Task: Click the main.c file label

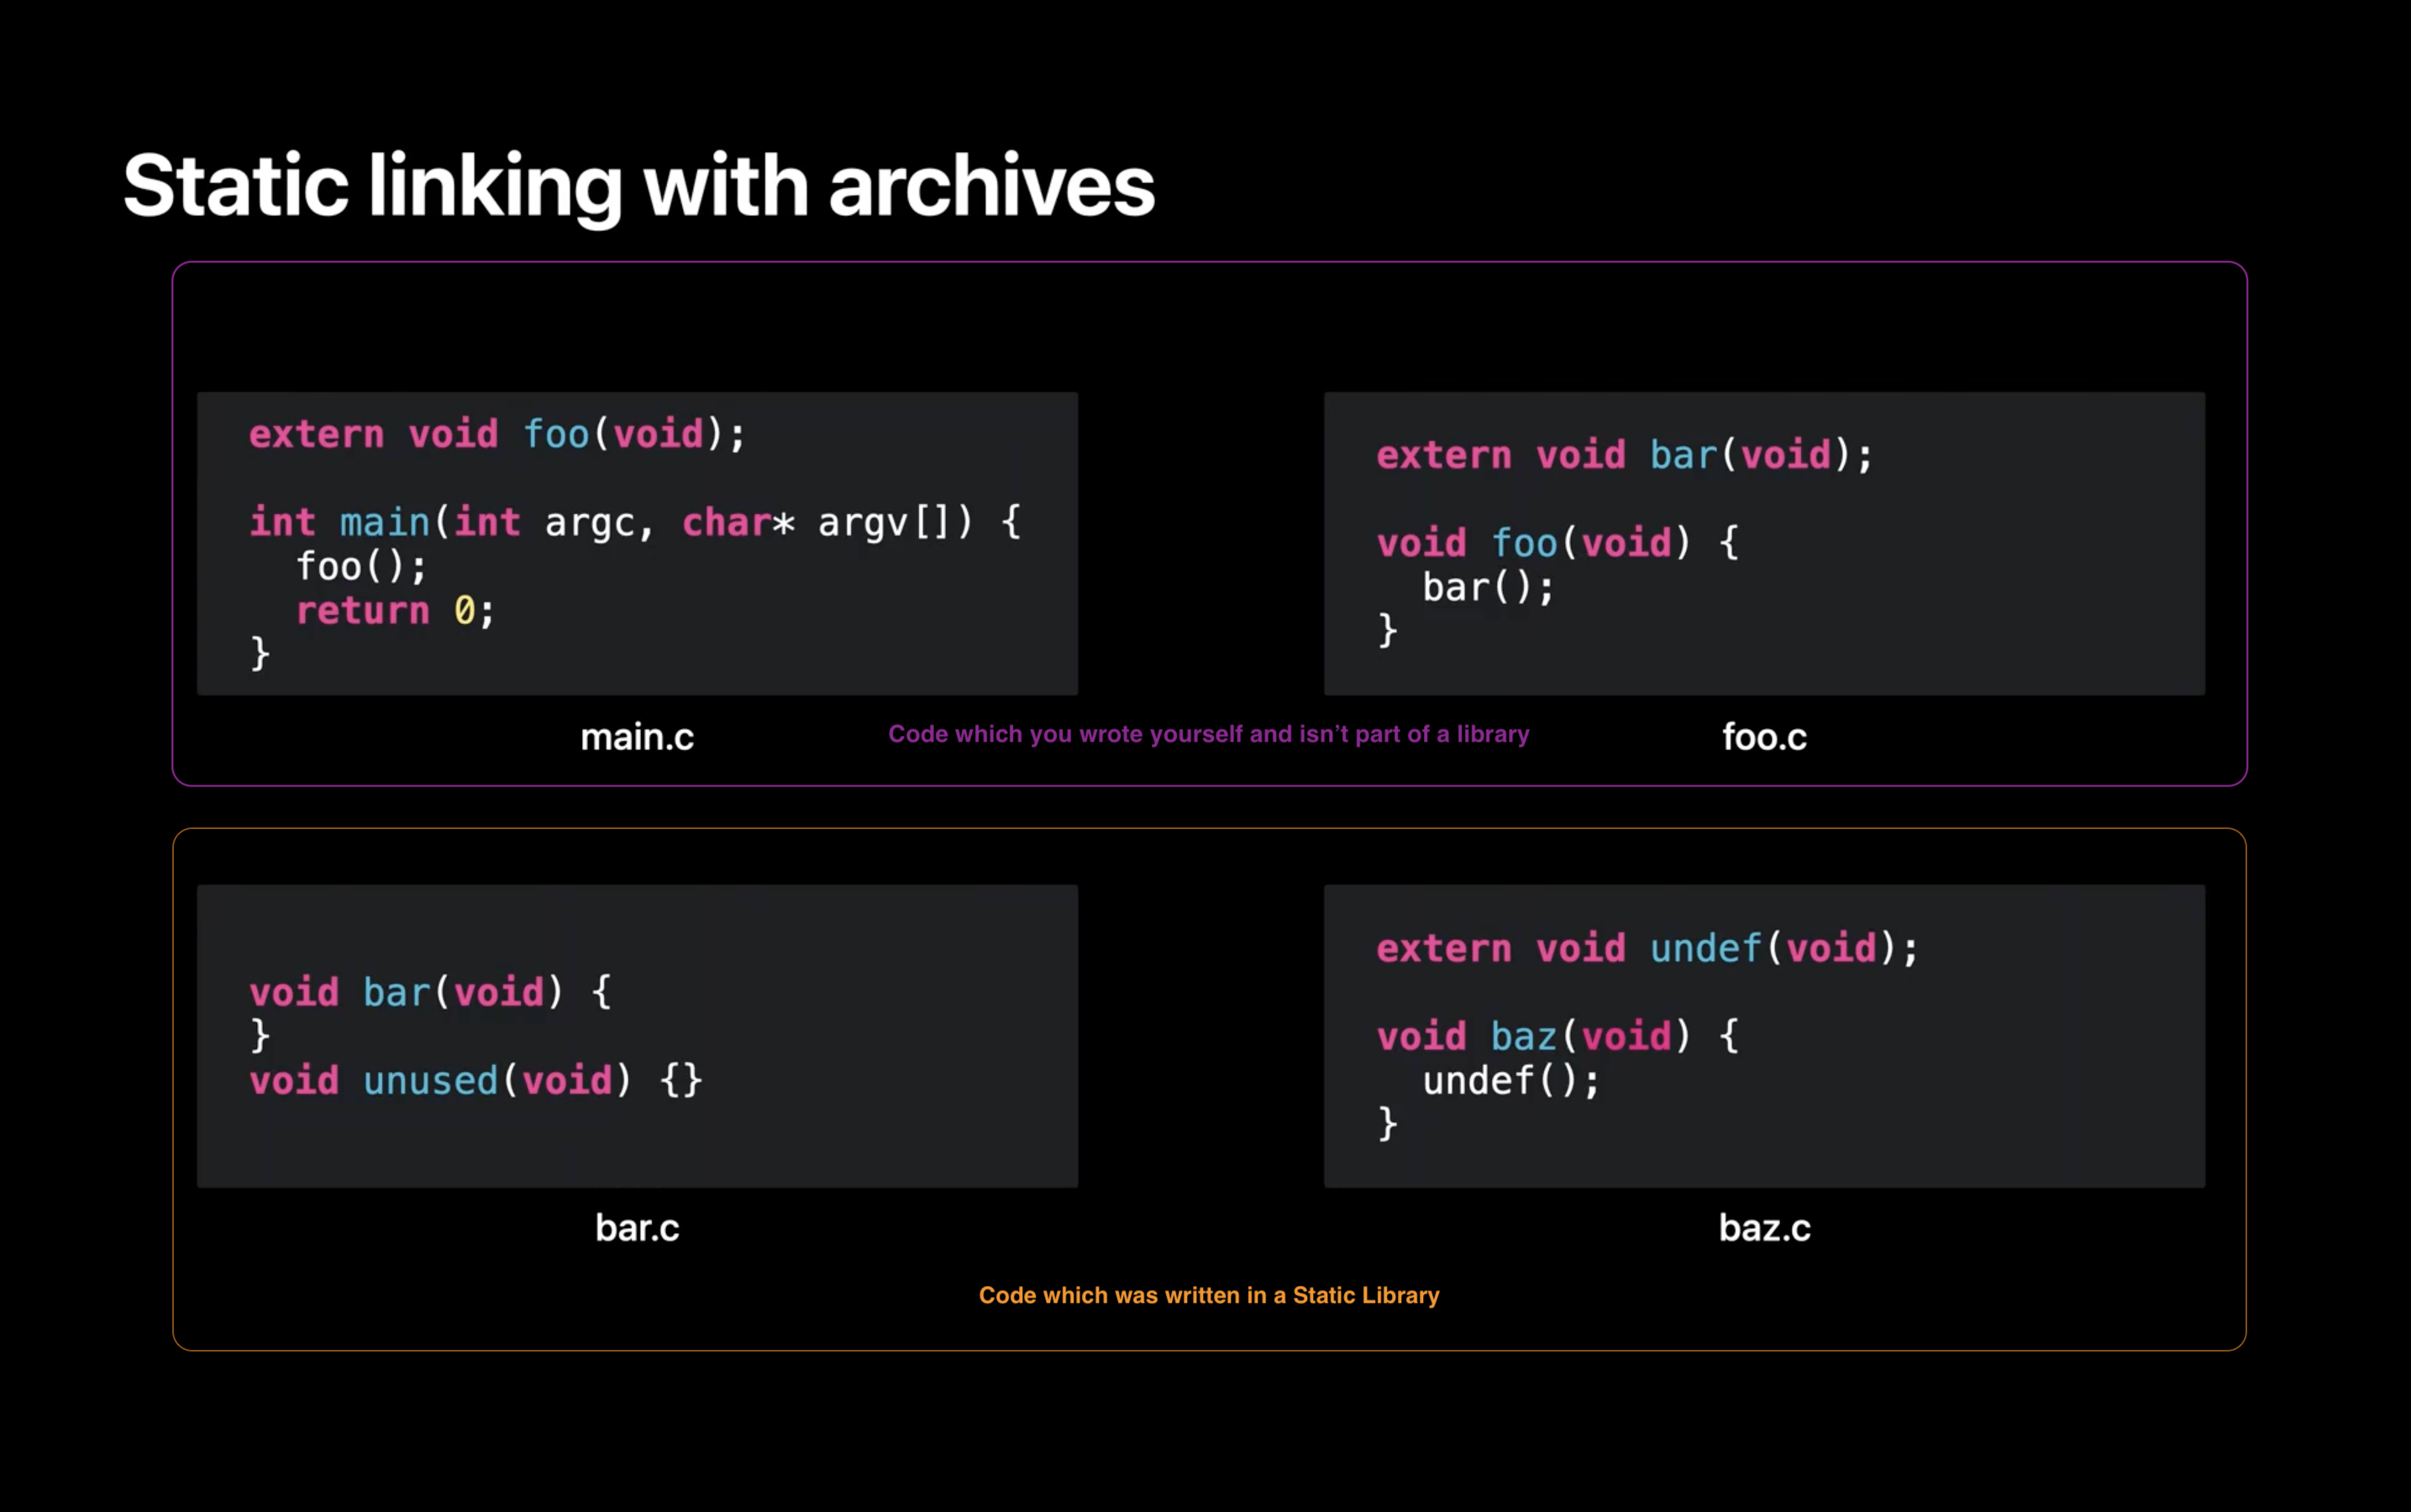Action: (x=637, y=737)
